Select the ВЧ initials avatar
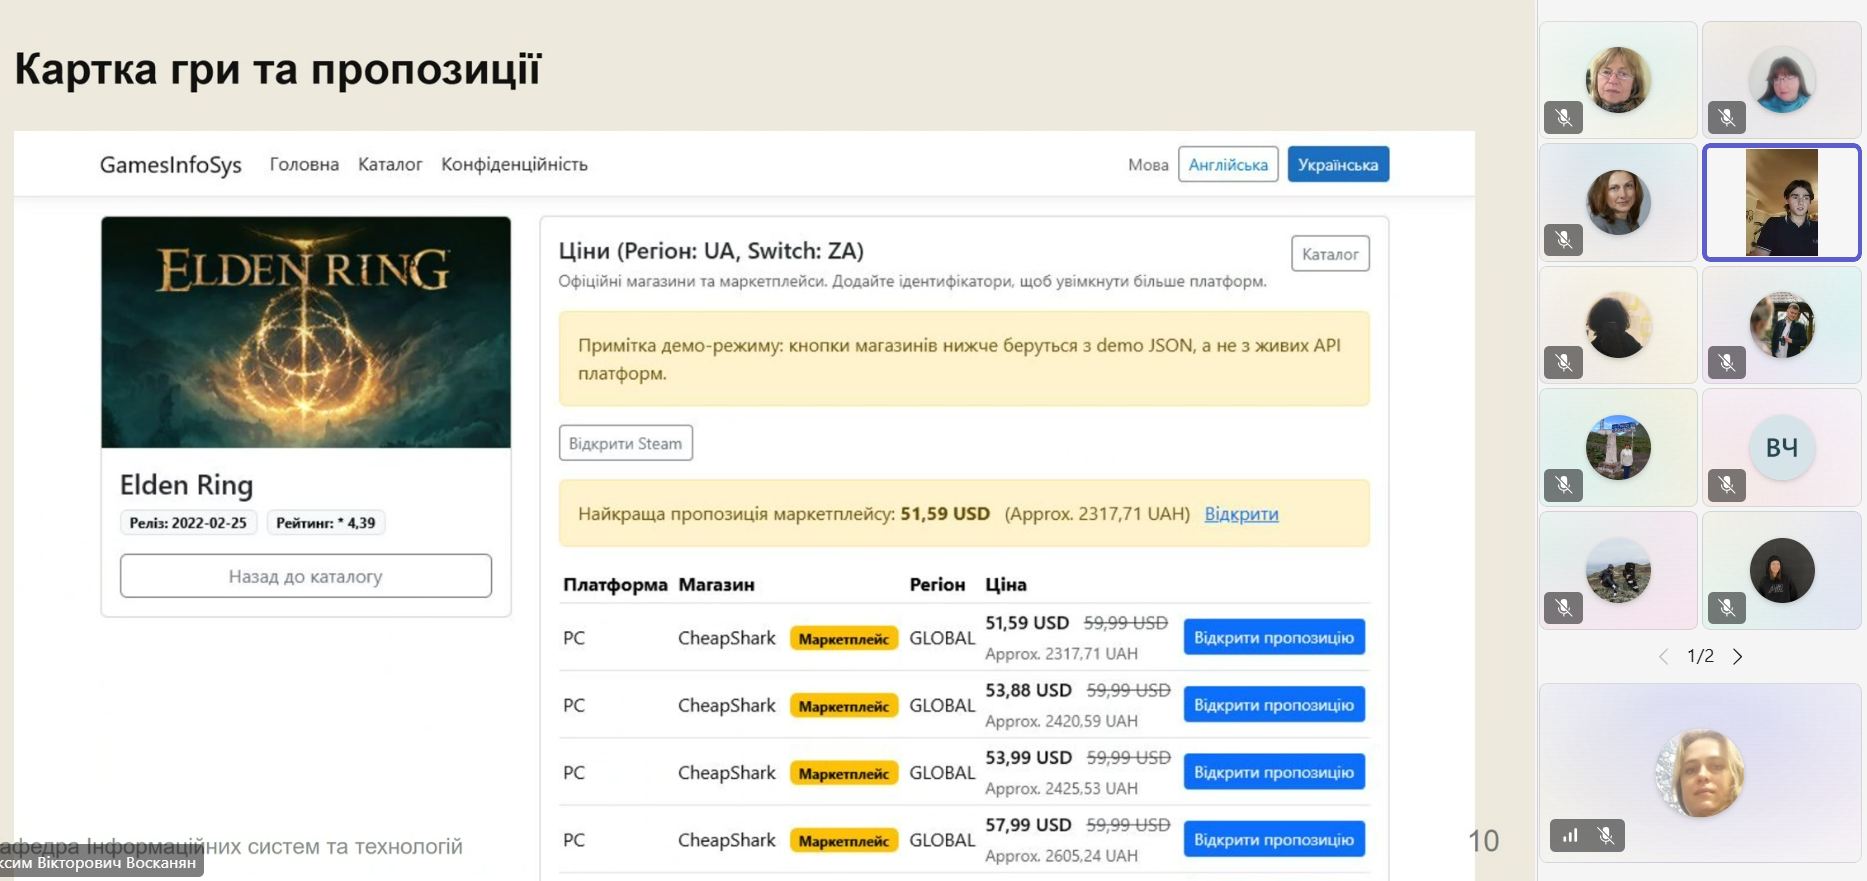 [x=1782, y=447]
